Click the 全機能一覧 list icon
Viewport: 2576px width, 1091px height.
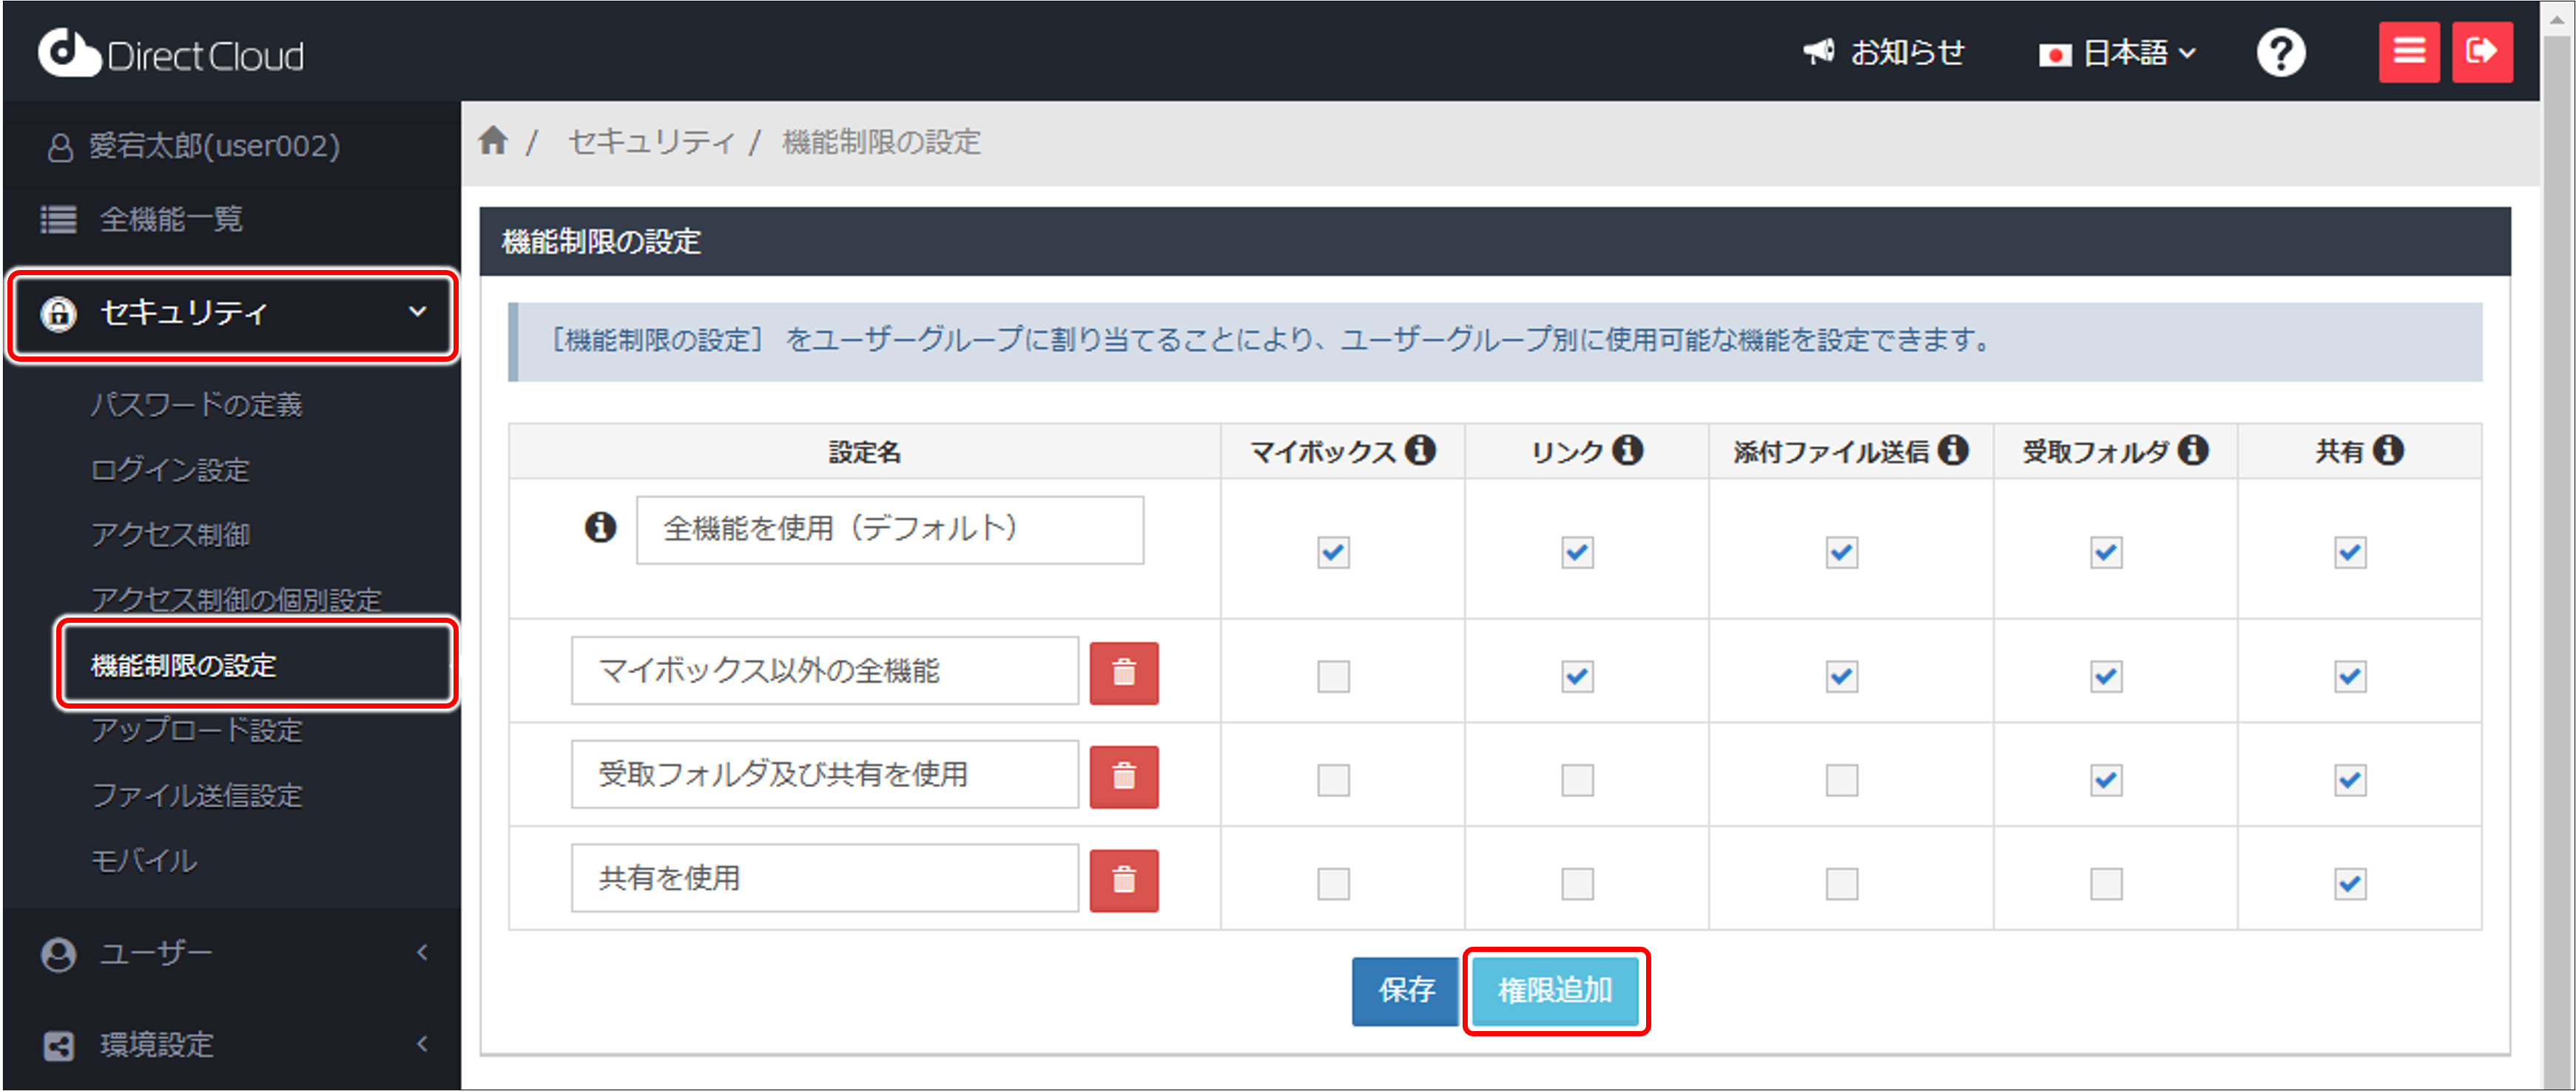point(58,219)
